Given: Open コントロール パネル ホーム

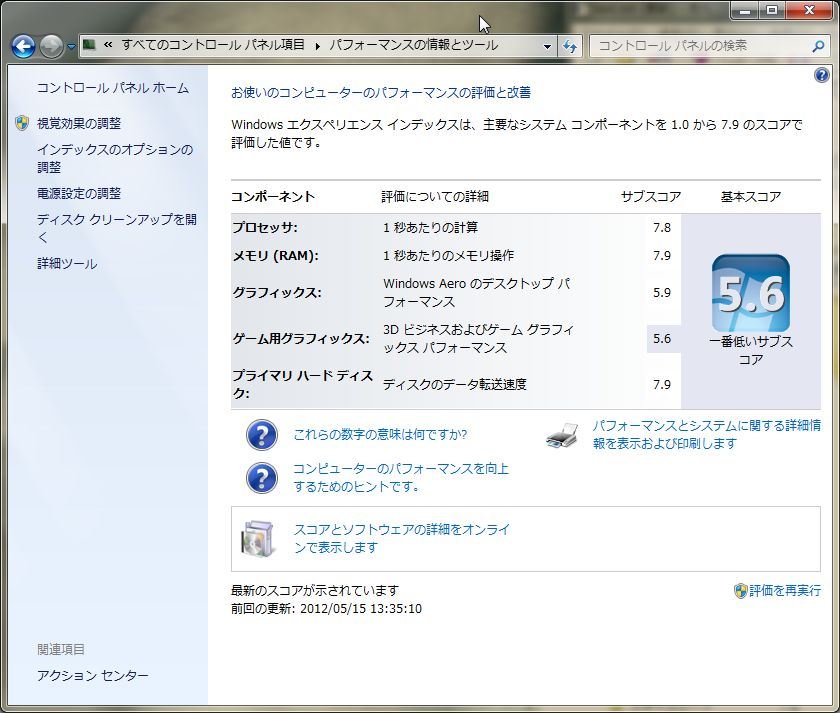Looking at the screenshot, I should [x=113, y=88].
